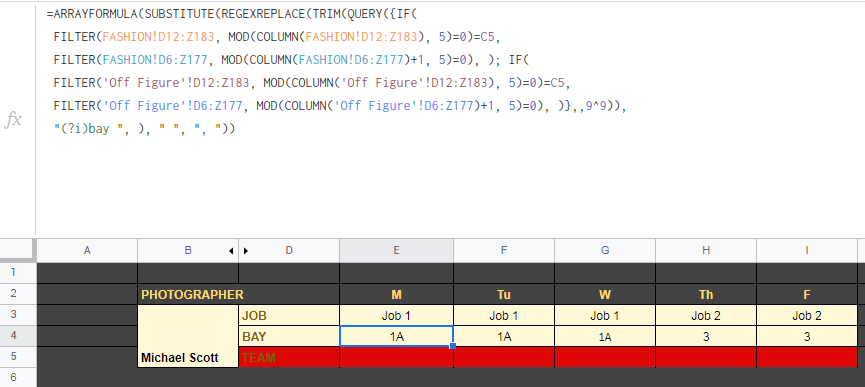Click the Michael Scott name cell

pos(188,336)
